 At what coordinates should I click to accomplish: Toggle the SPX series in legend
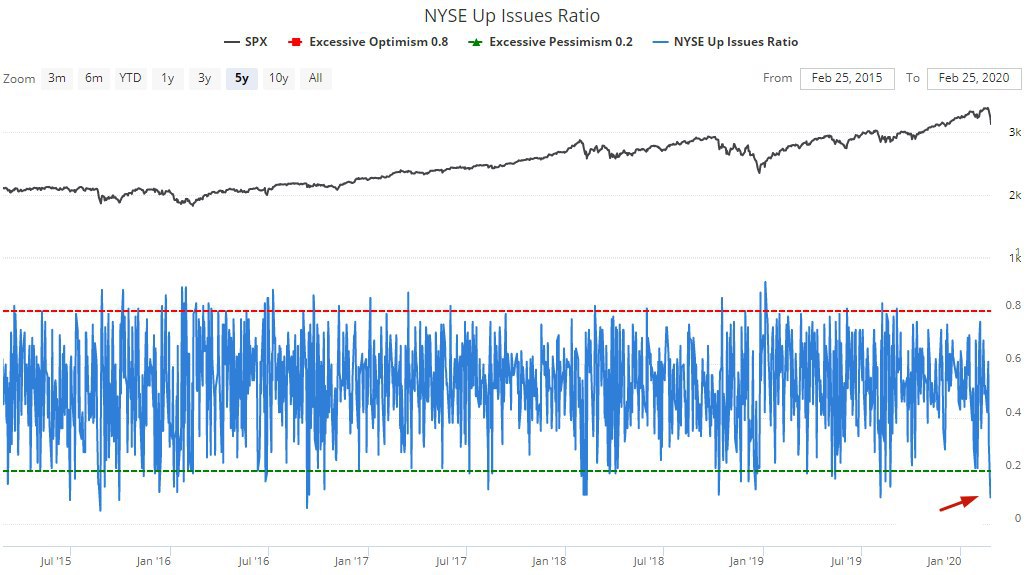pos(246,41)
